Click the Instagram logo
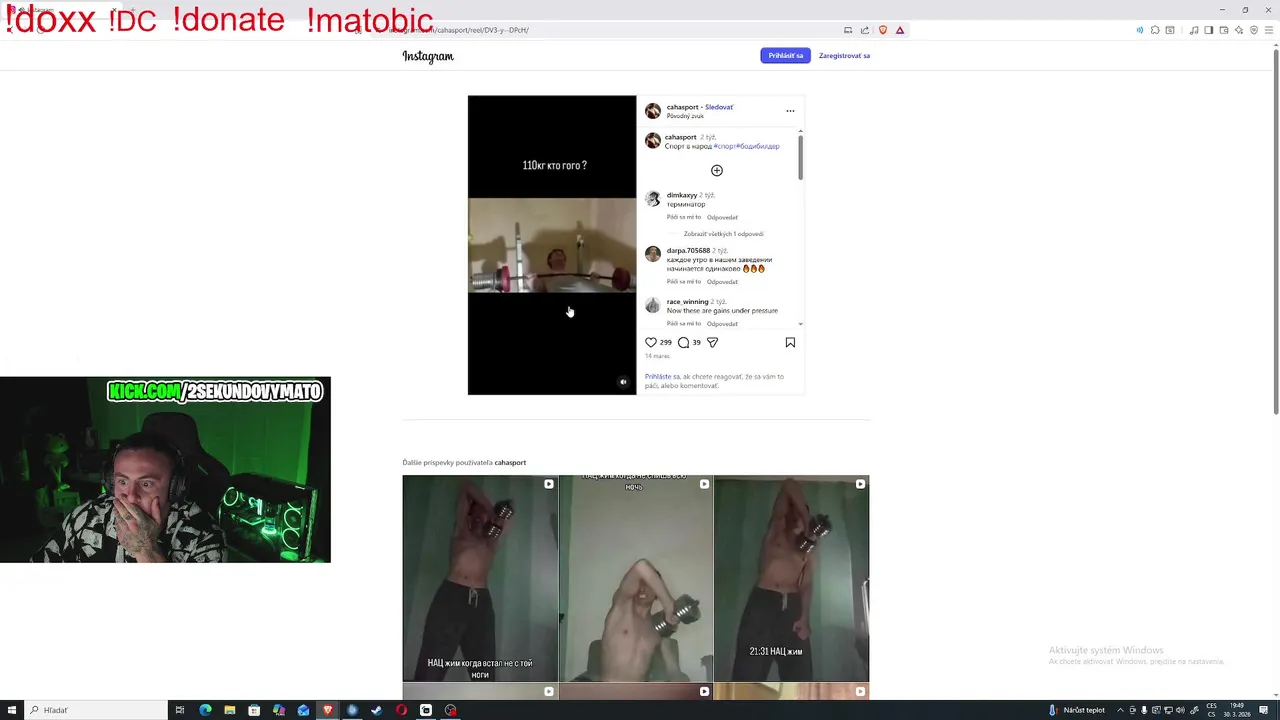The width and height of the screenshot is (1280, 720). pos(428,56)
